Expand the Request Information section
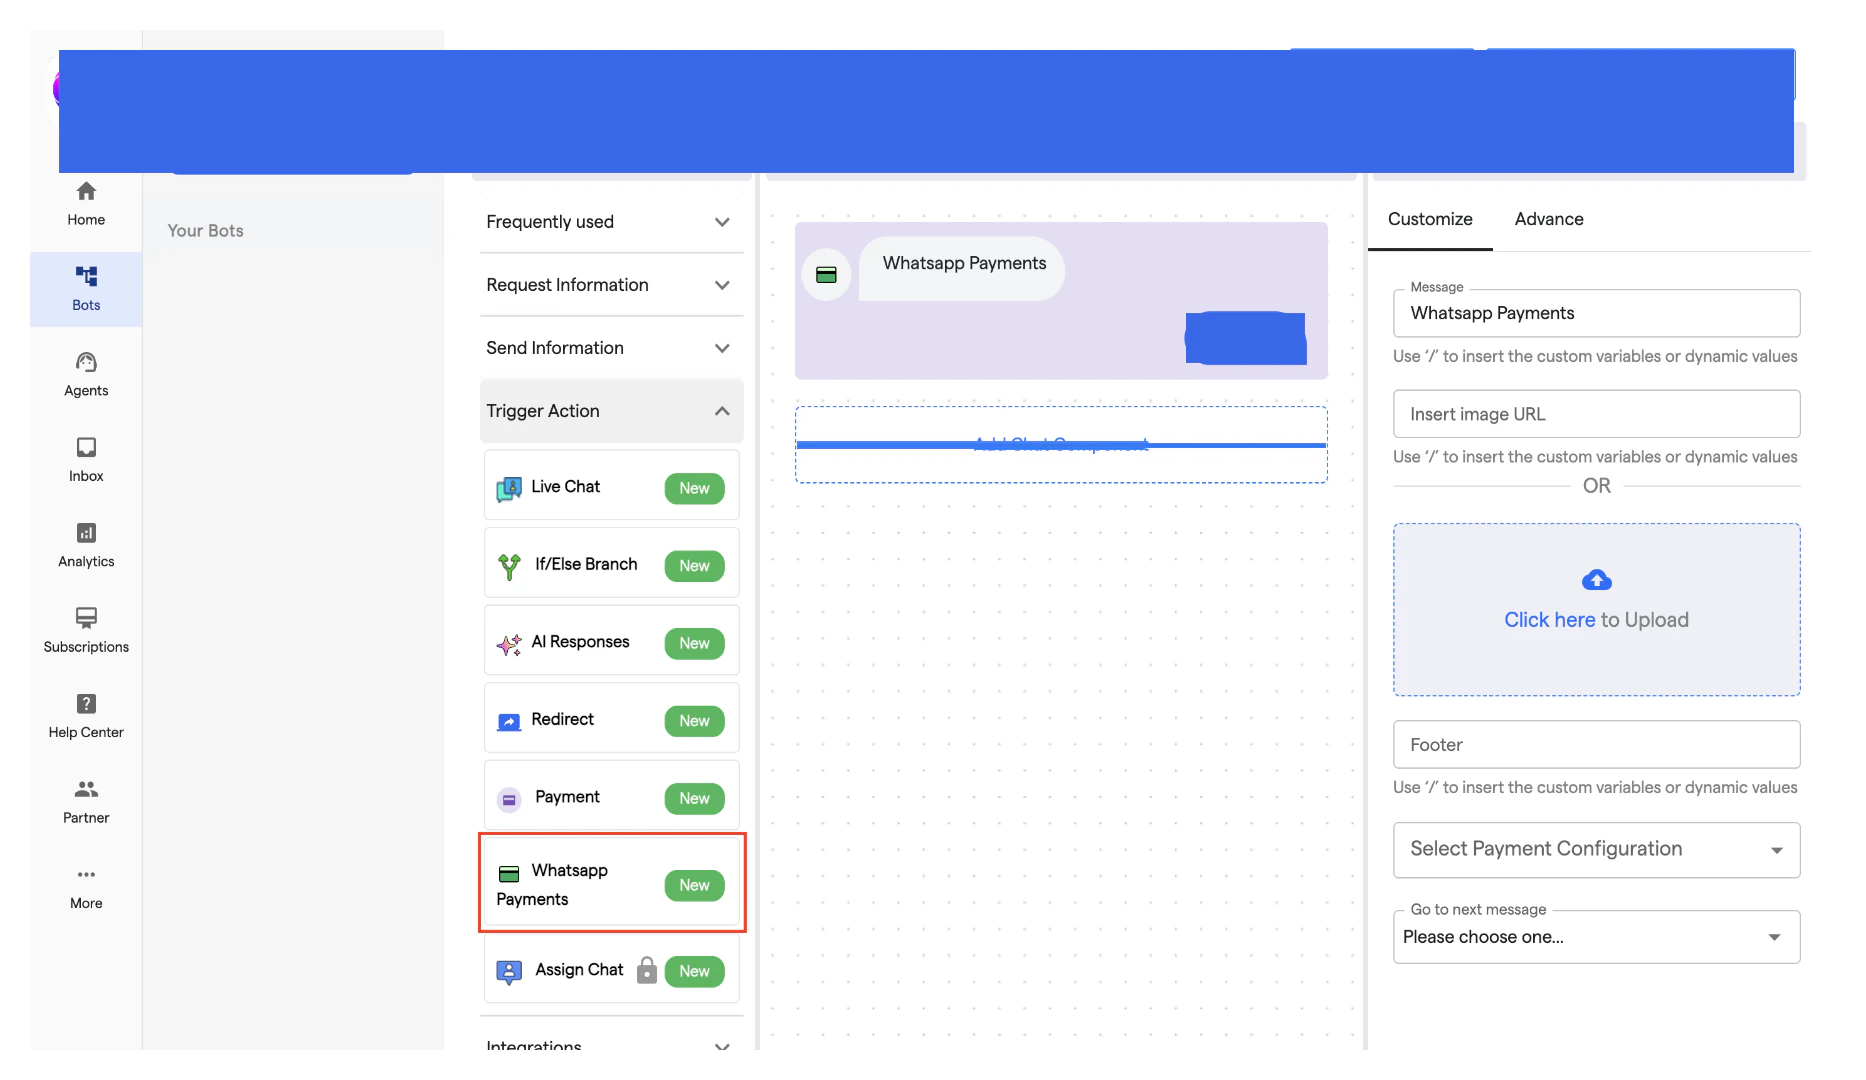 point(611,285)
